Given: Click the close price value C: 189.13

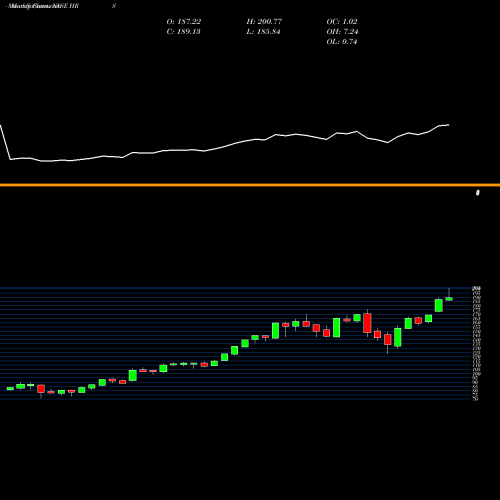Looking at the screenshot, I should point(183,31).
